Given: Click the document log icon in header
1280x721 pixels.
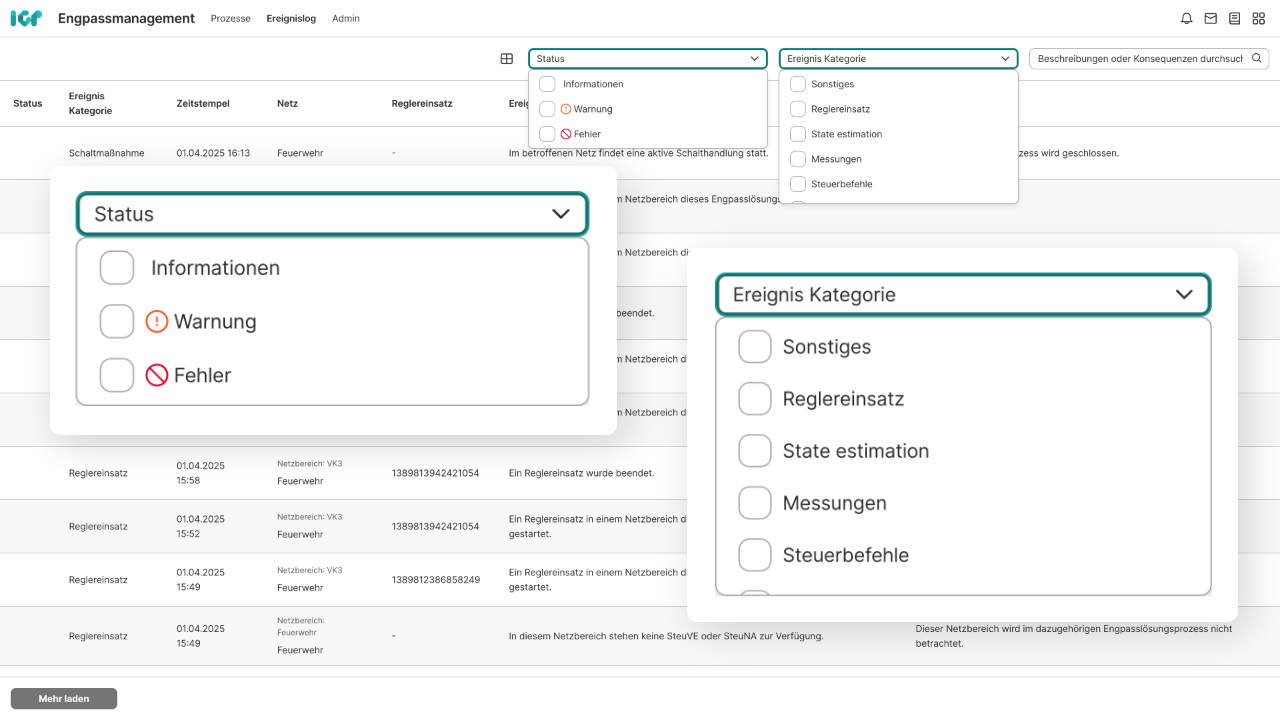Looking at the screenshot, I should tap(1235, 18).
